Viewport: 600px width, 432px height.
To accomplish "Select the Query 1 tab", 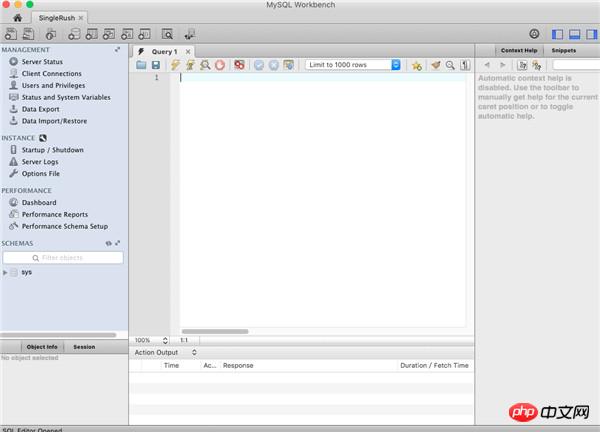I will coord(164,52).
